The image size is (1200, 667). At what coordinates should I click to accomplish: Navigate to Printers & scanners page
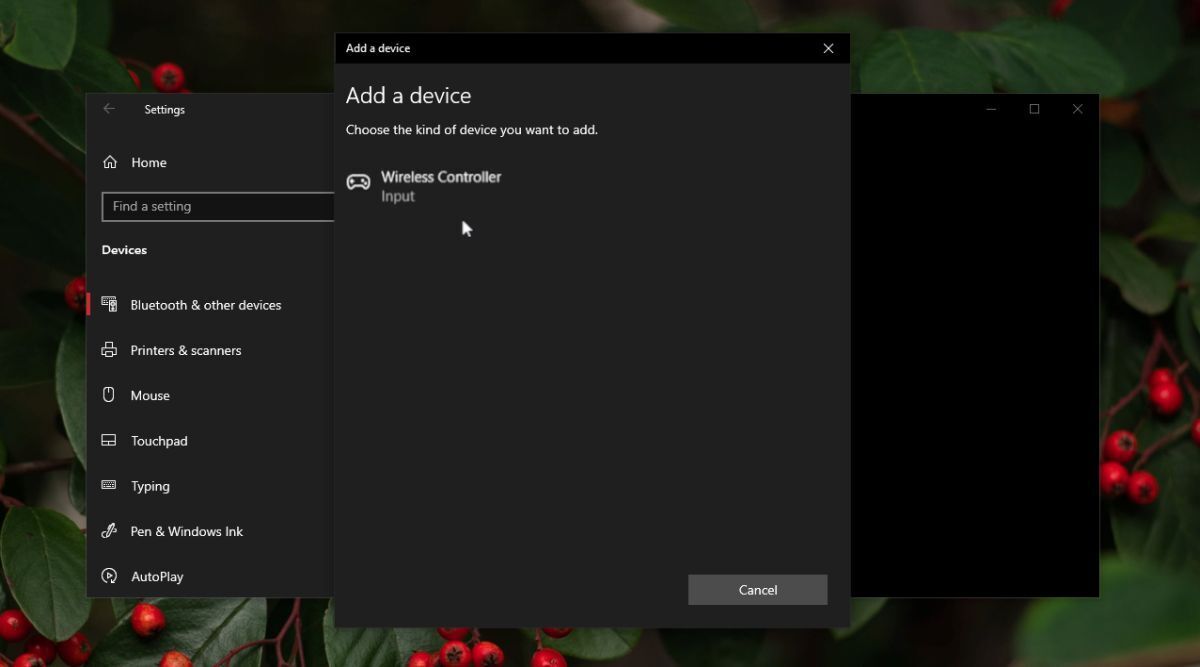186,350
